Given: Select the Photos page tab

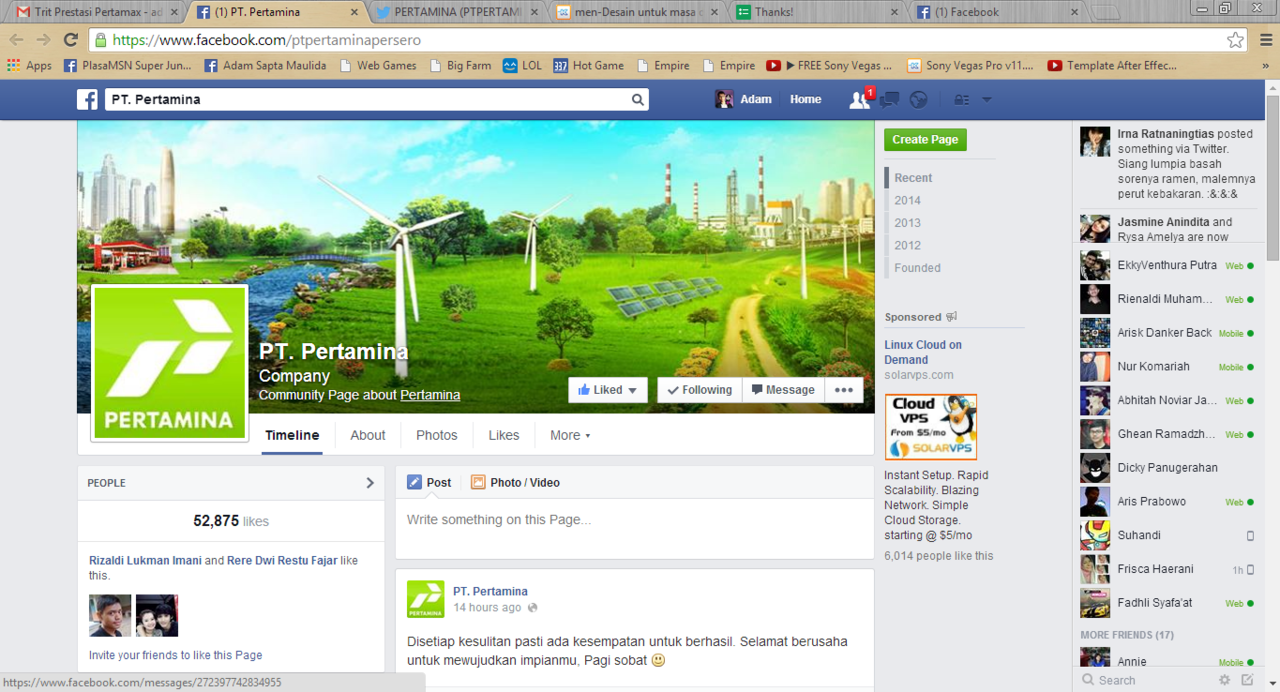Looking at the screenshot, I should coord(437,435).
